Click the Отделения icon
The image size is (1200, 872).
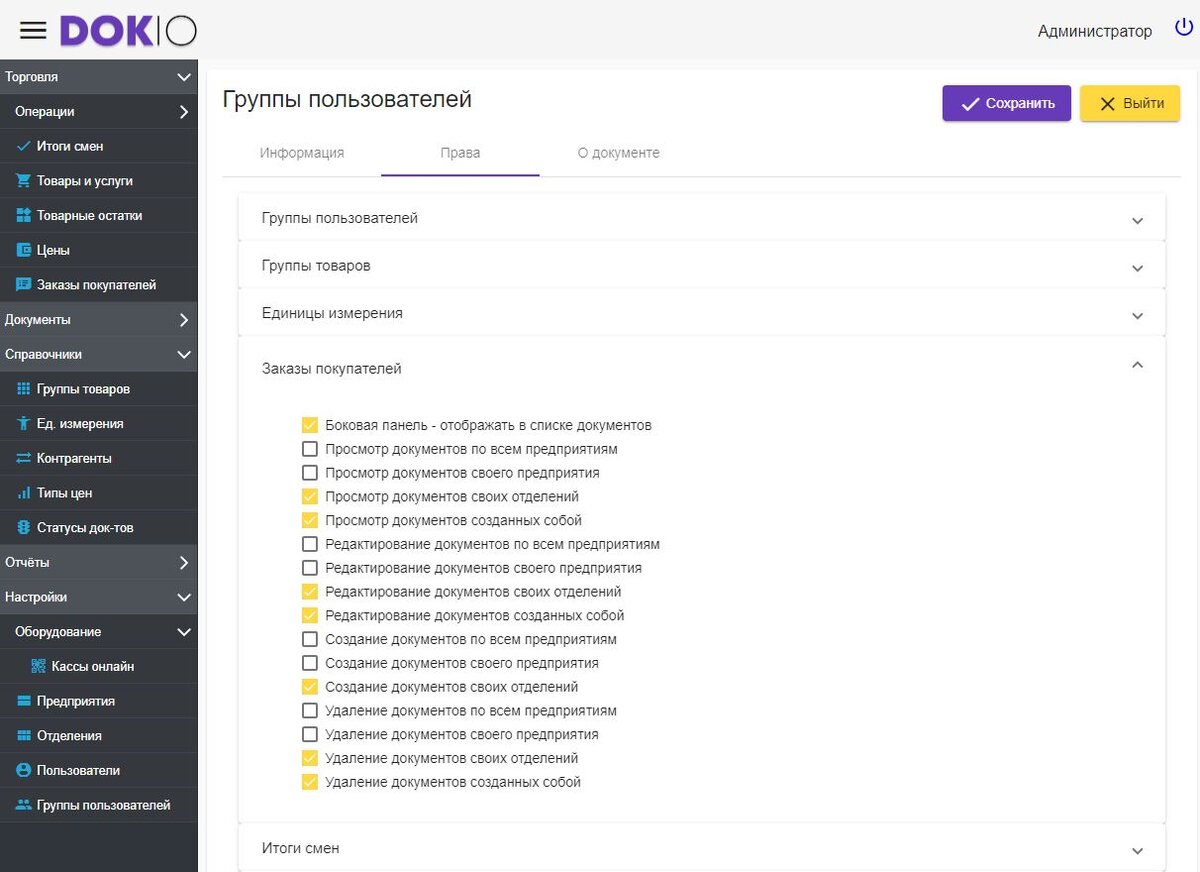(x=25, y=736)
